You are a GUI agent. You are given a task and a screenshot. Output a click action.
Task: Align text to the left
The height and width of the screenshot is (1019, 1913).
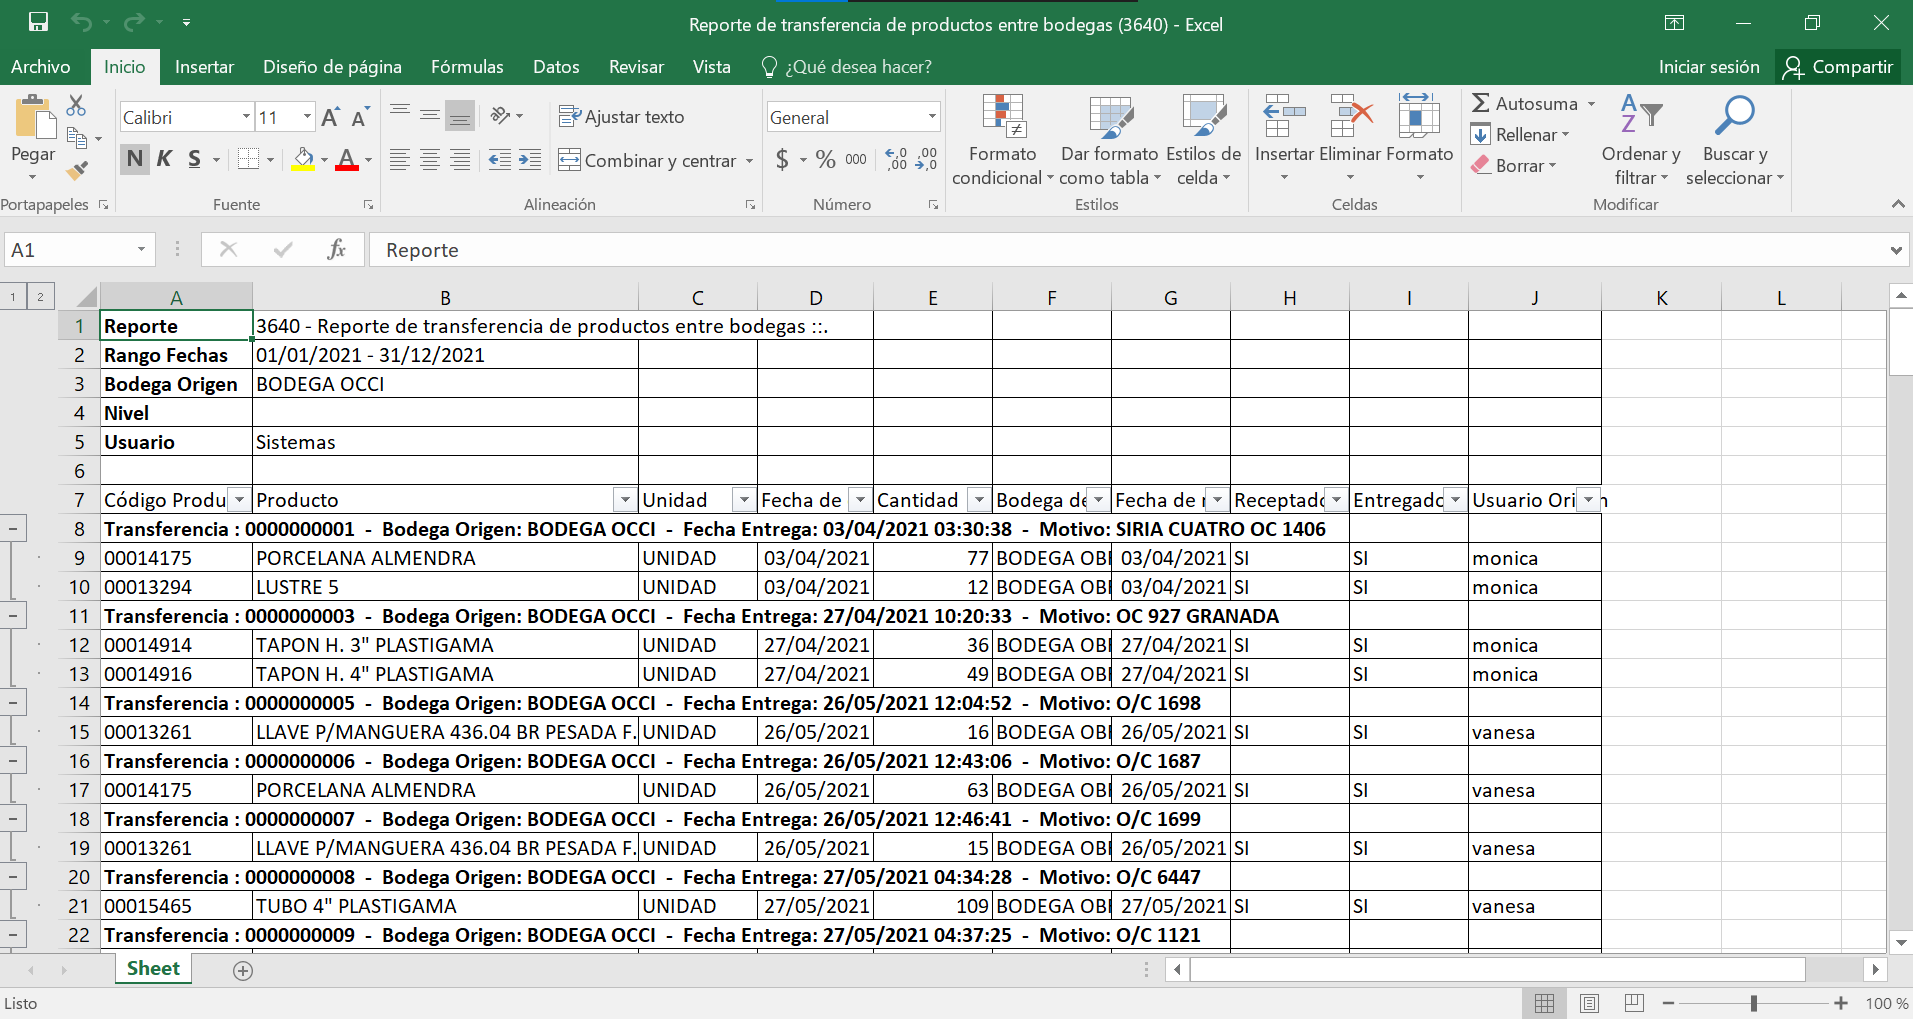(400, 160)
